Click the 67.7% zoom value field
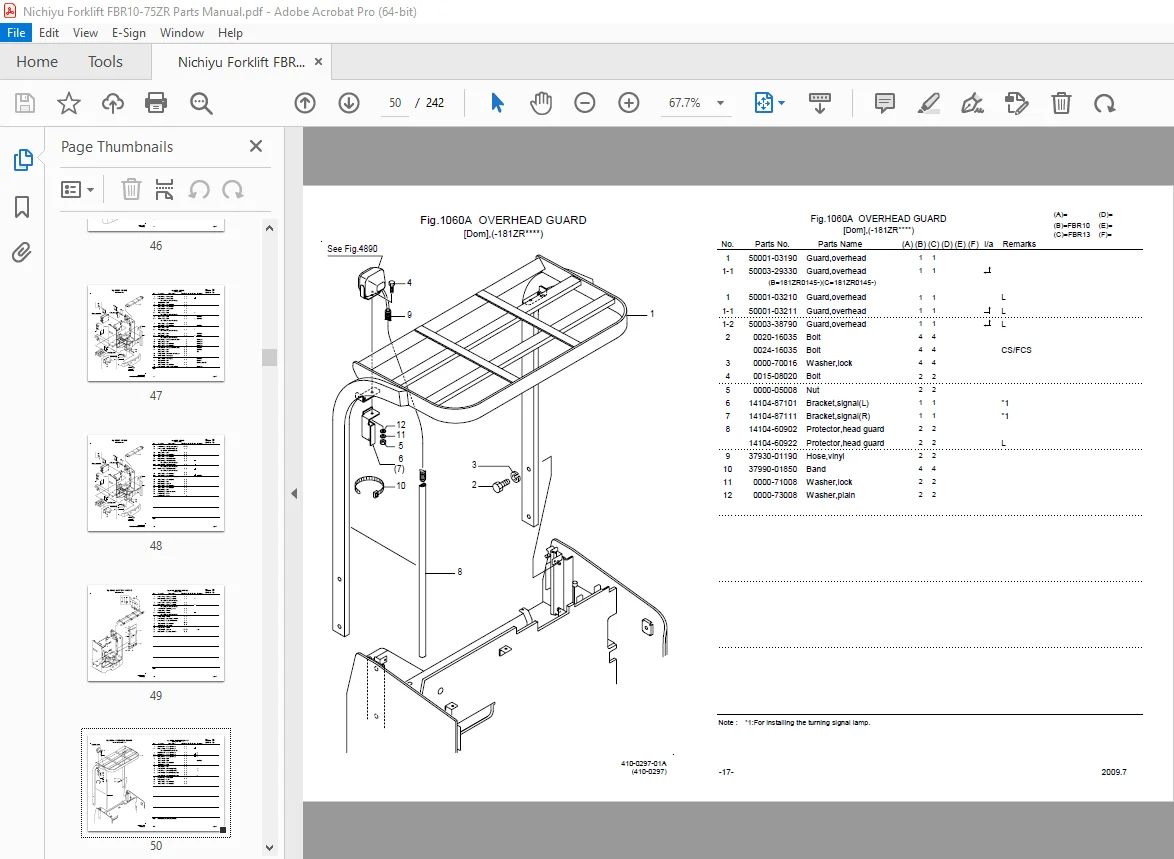 click(x=684, y=103)
